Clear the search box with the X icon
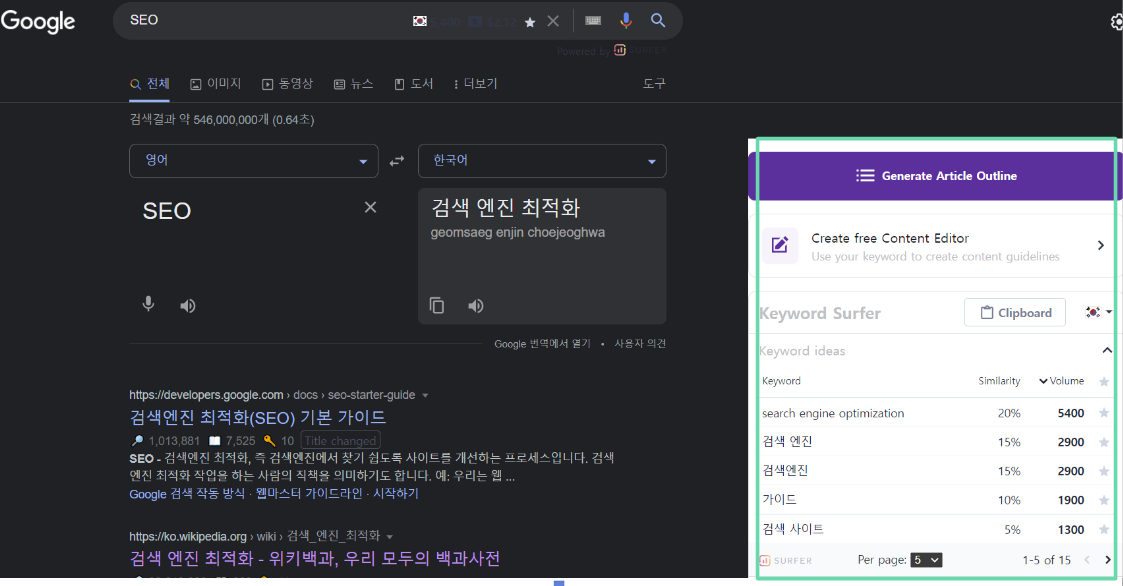 click(x=553, y=21)
